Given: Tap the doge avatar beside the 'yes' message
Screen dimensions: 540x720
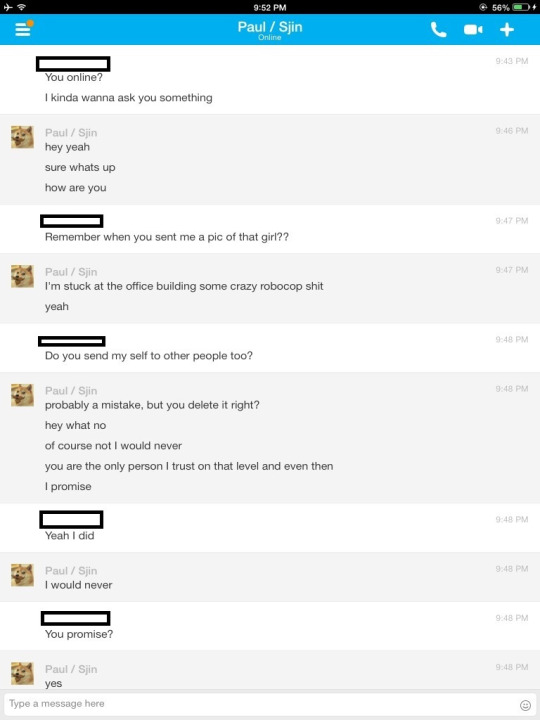Looking at the screenshot, I should pos(22,673).
